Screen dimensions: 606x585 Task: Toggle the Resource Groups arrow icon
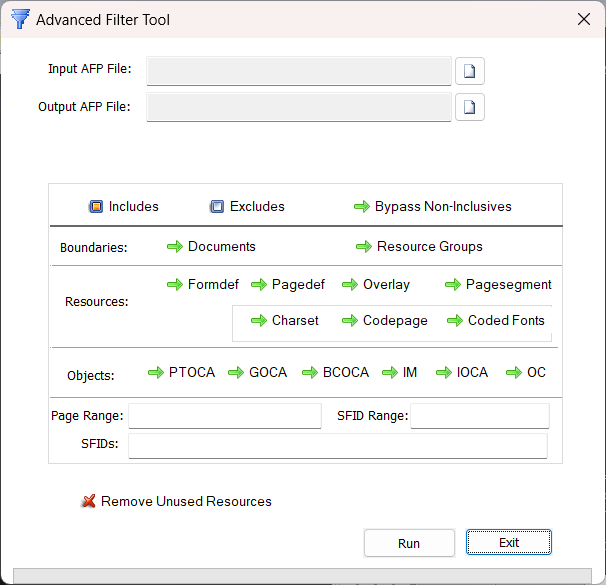tap(364, 247)
